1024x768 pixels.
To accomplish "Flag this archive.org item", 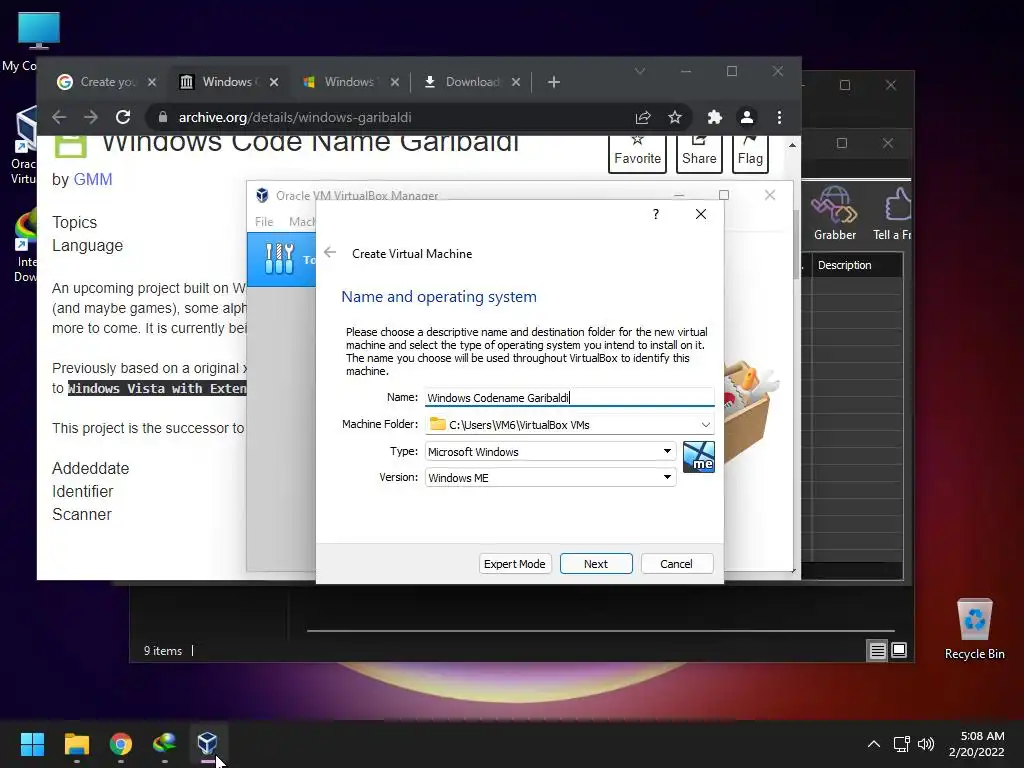I will click(x=750, y=153).
